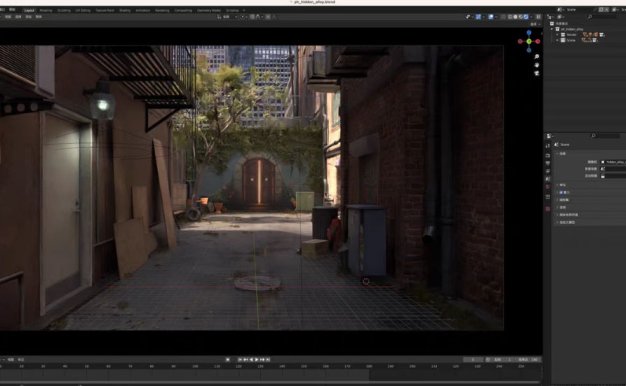
Task: Jump to timeline start frame
Action: tap(240, 359)
